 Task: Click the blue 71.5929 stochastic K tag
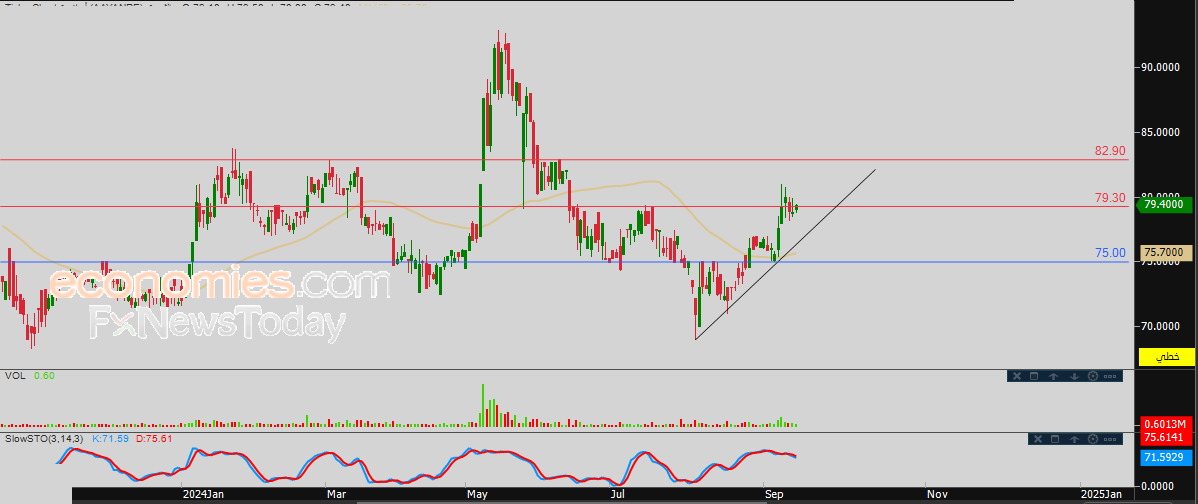click(x=1167, y=457)
